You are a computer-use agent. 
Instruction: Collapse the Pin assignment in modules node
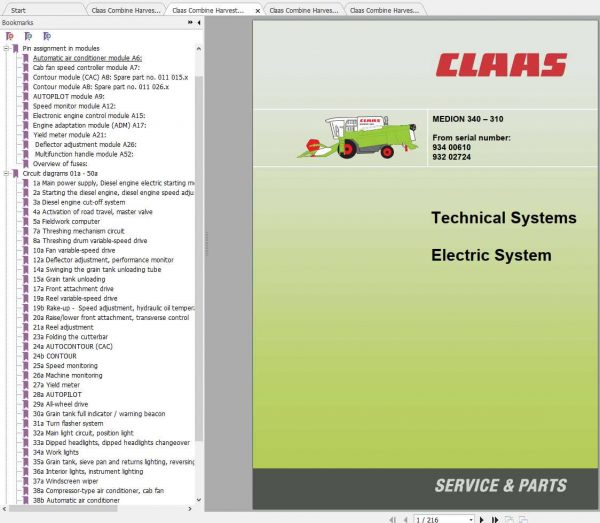click(x=6, y=49)
